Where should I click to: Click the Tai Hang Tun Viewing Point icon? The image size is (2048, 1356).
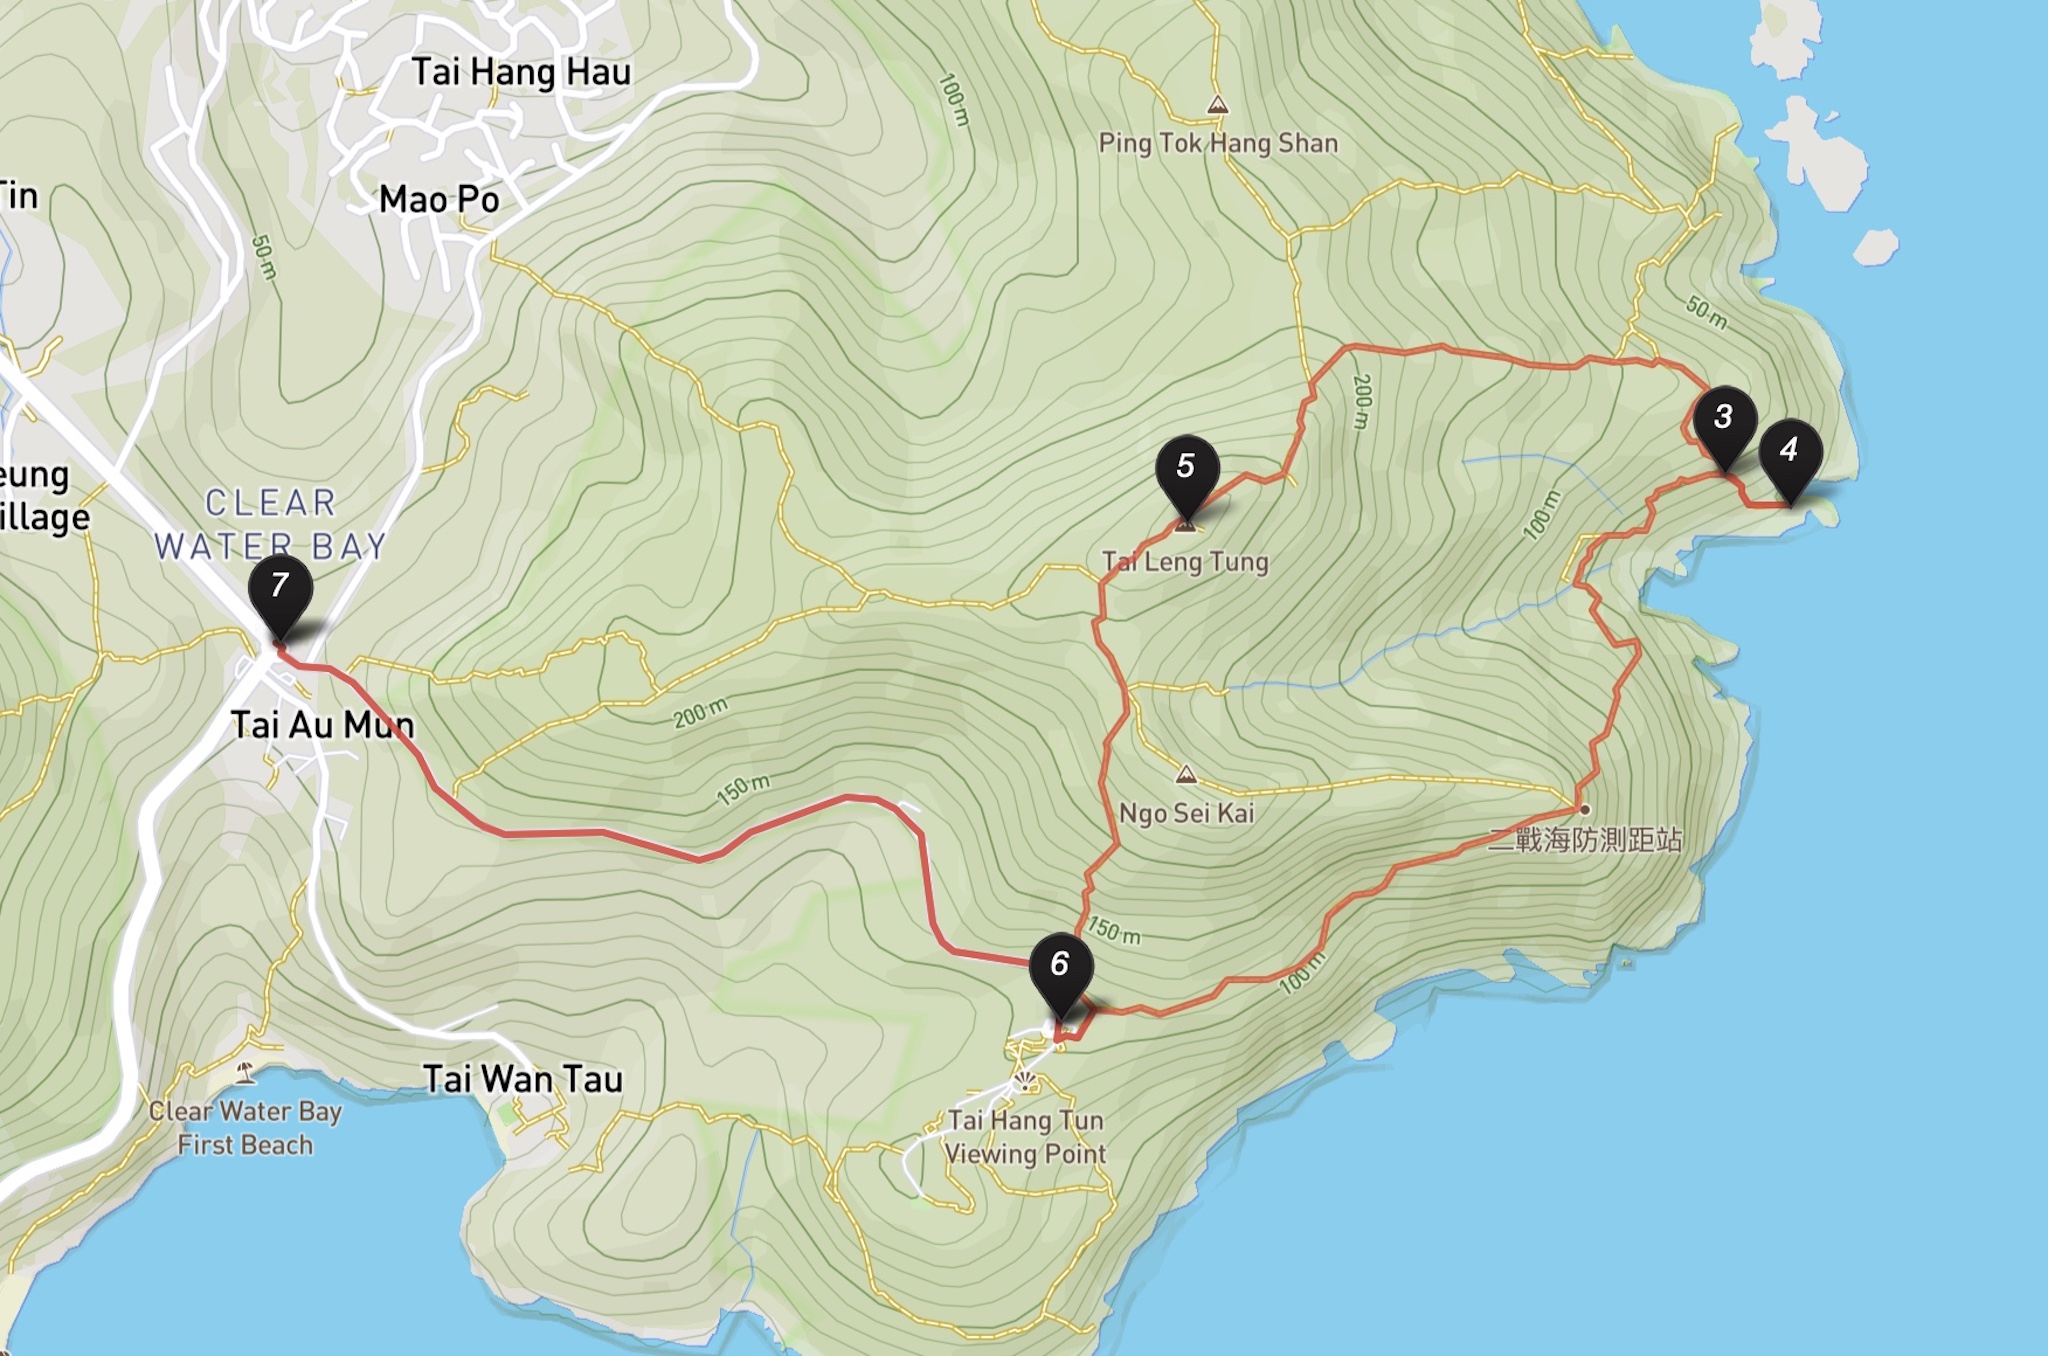[x=1025, y=1081]
